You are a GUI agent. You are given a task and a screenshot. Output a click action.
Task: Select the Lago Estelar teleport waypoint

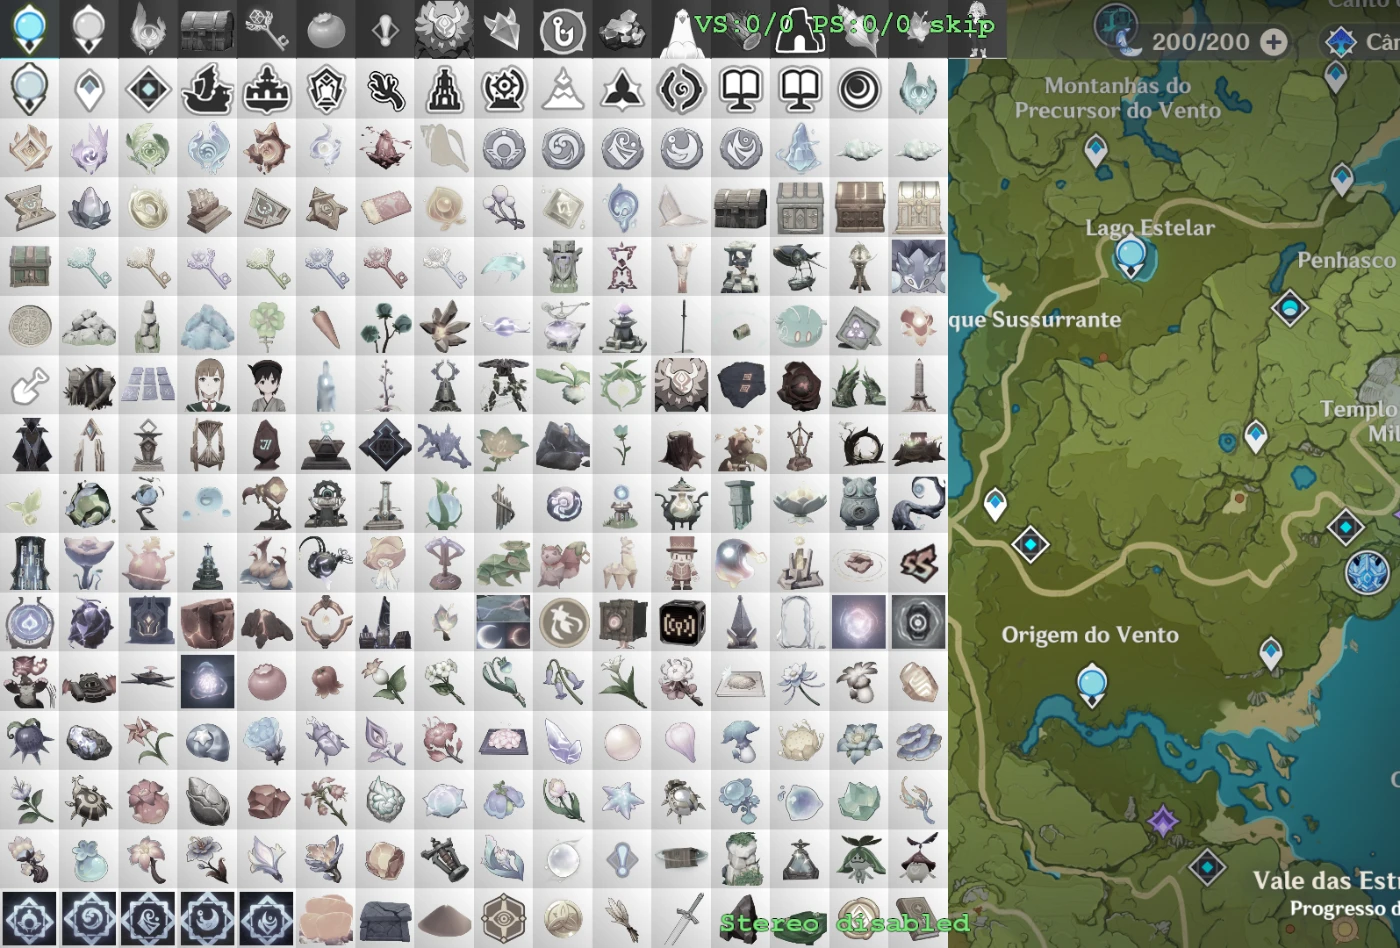pos(1131,257)
